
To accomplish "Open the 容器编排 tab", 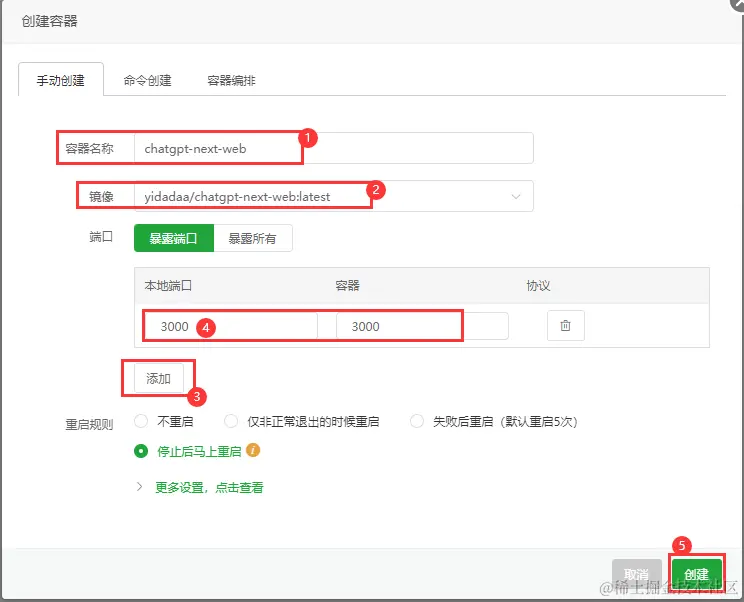I will coord(231,80).
